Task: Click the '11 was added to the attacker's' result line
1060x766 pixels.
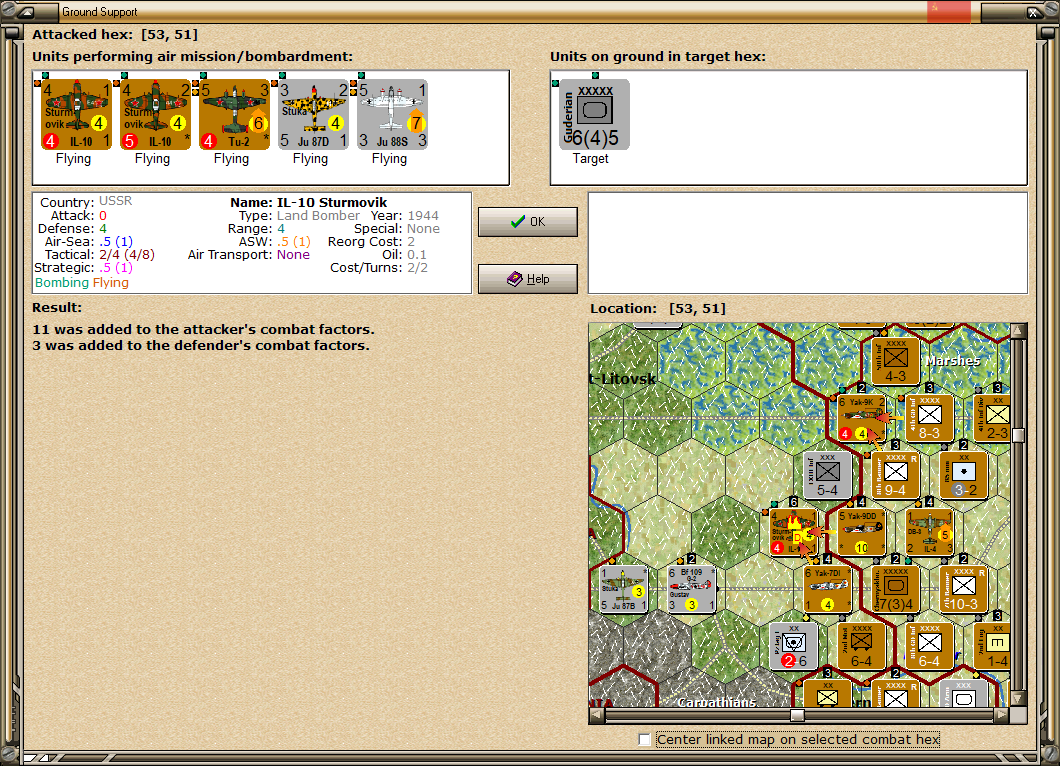Action: [203, 329]
